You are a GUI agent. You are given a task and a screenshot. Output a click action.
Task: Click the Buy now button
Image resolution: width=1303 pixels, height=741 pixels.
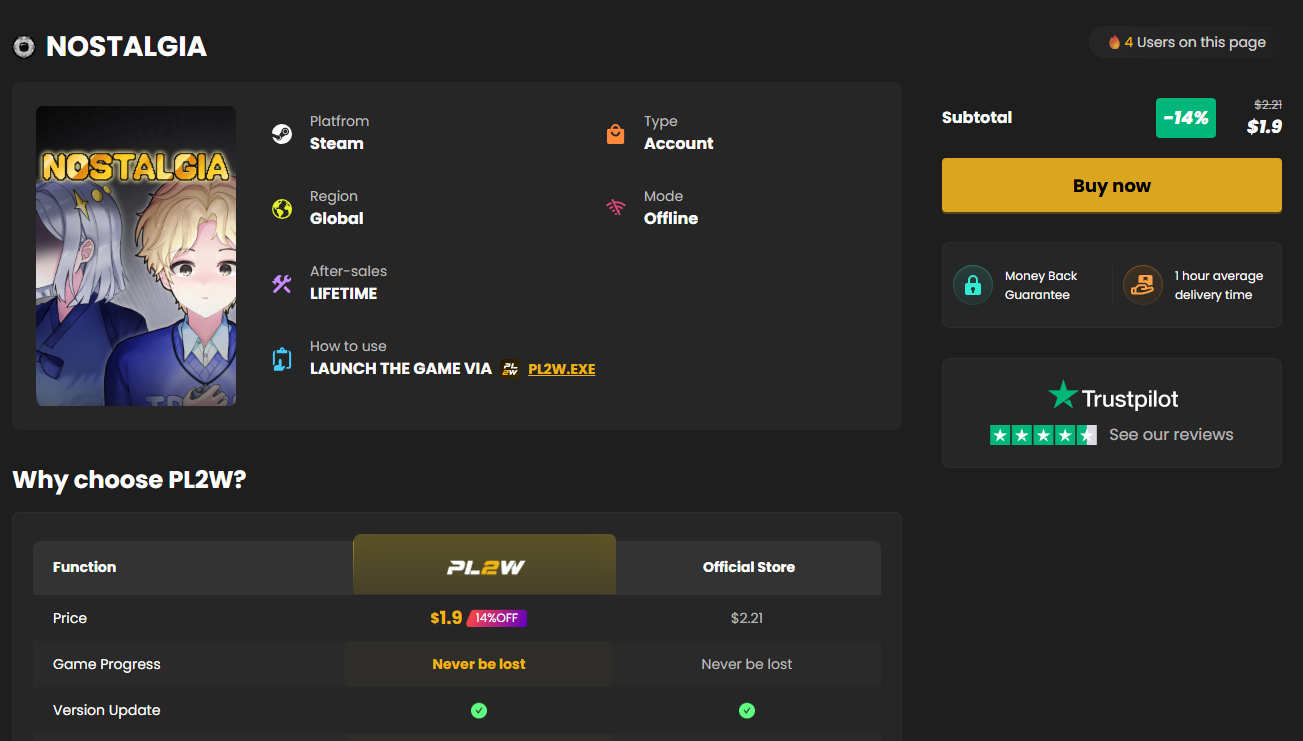point(1111,185)
